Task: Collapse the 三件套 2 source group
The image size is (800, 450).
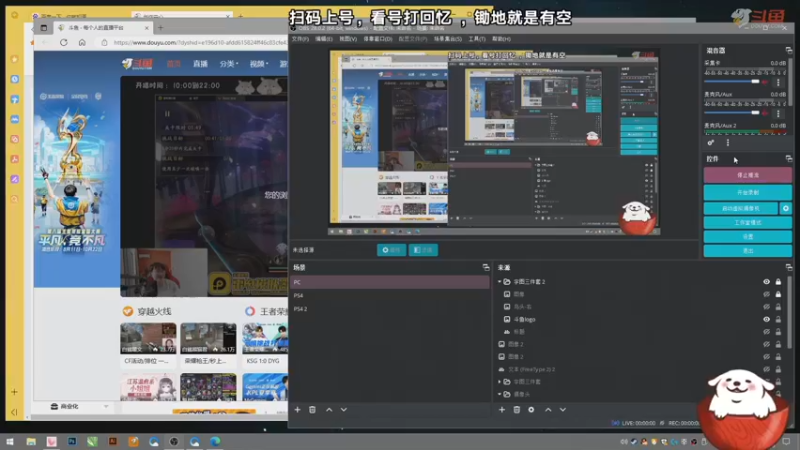Action: point(499,282)
